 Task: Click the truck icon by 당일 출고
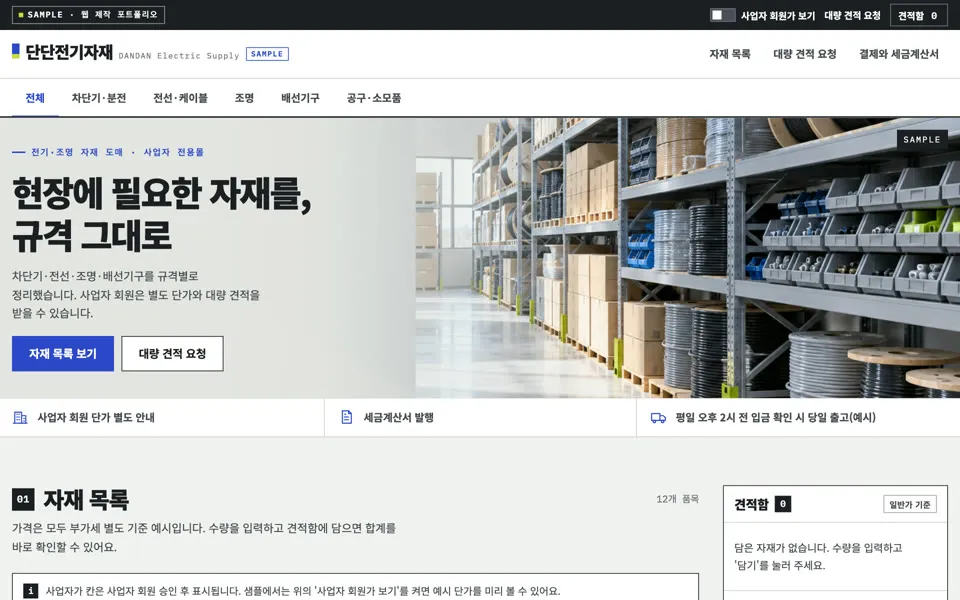click(658, 418)
